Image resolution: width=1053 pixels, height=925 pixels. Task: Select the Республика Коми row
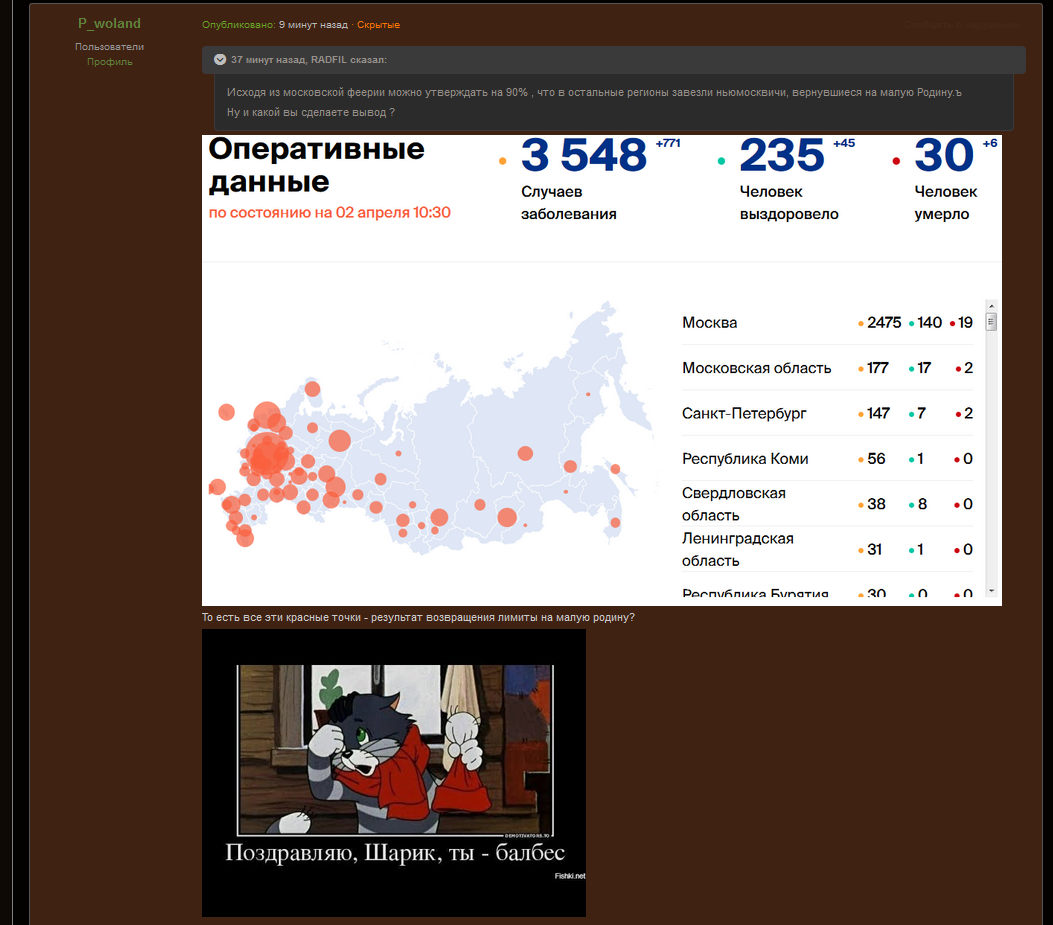point(827,459)
